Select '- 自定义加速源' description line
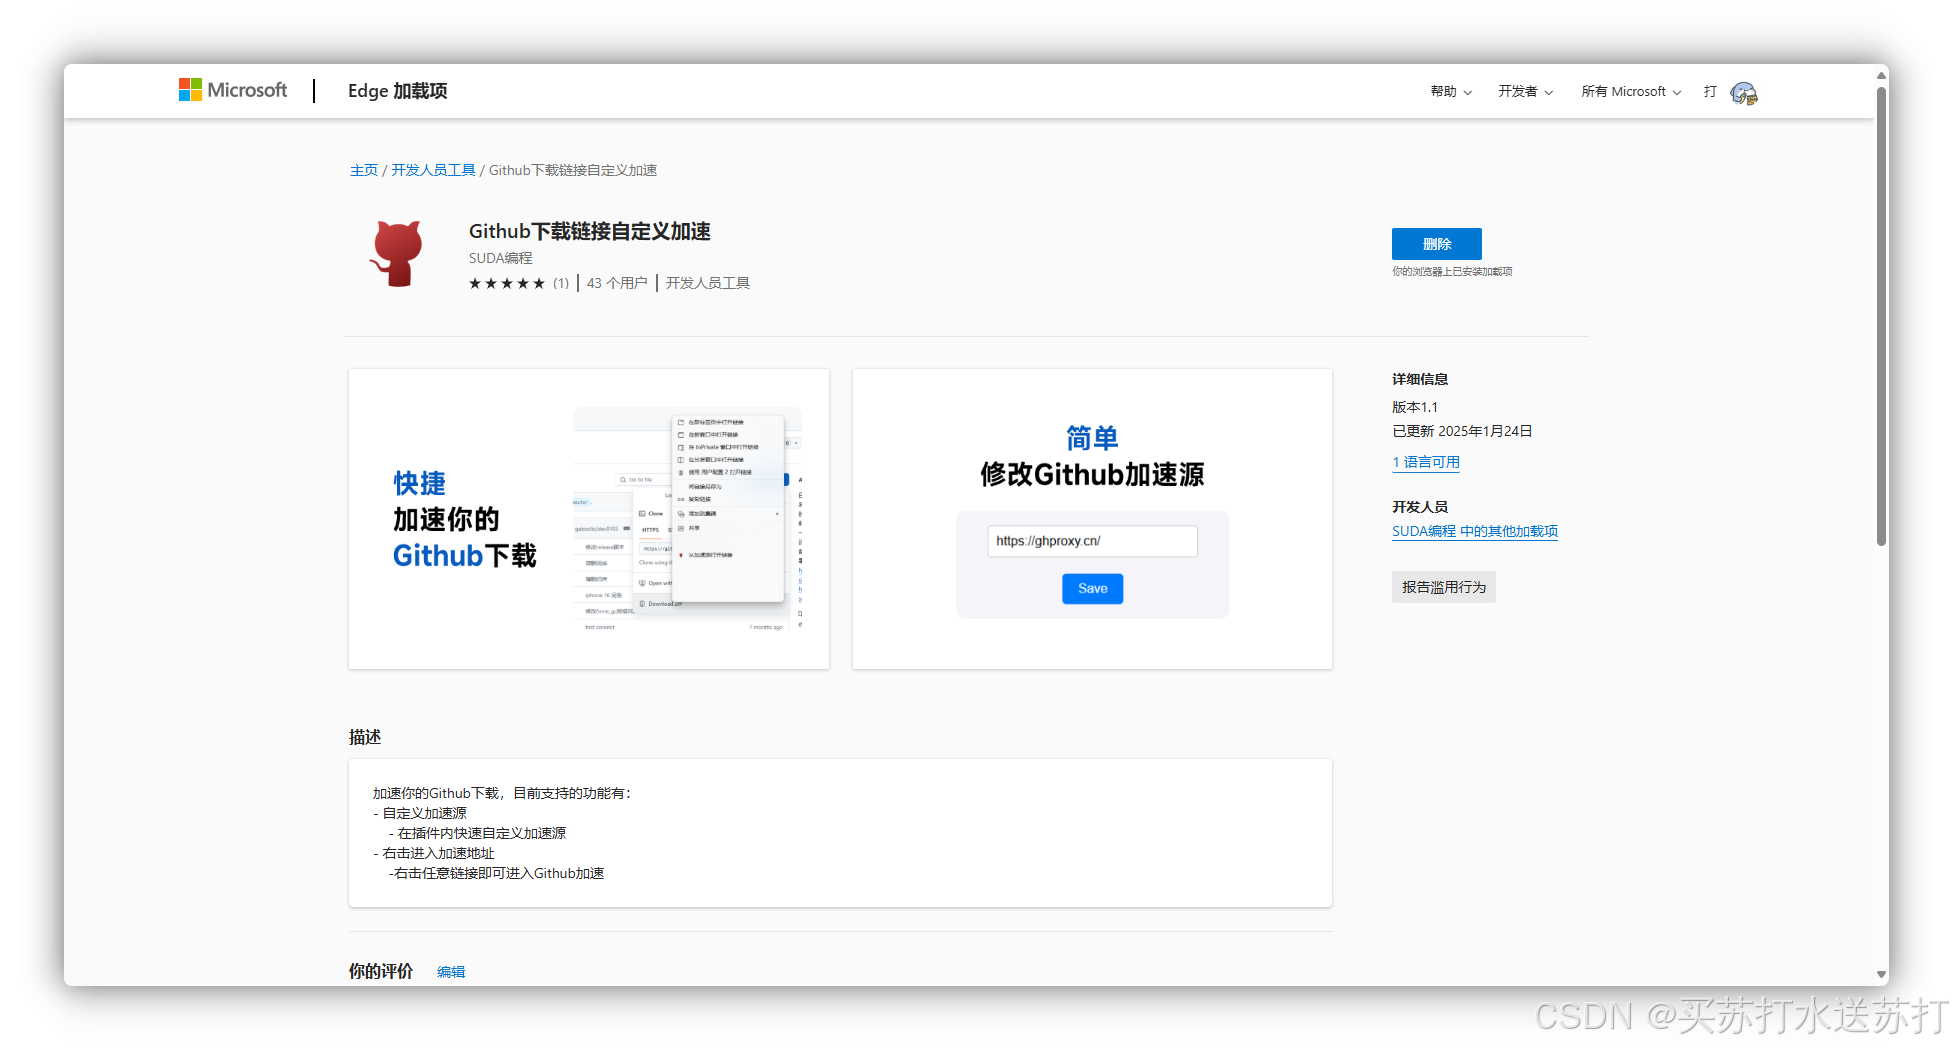1953x1050 pixels. [x=420, y=813]
